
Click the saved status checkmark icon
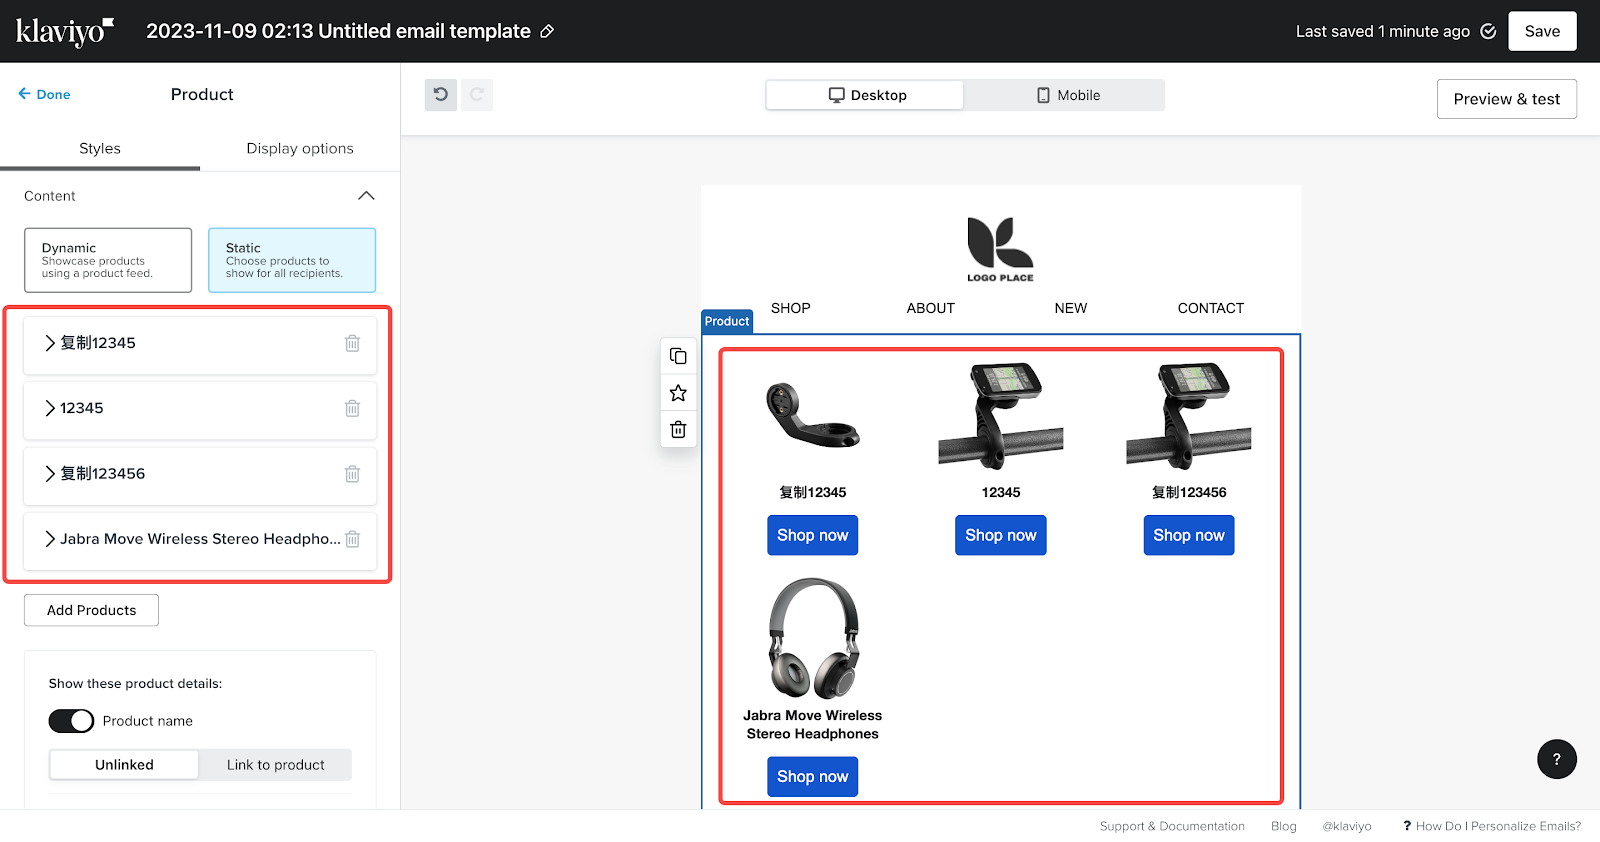1488,31
